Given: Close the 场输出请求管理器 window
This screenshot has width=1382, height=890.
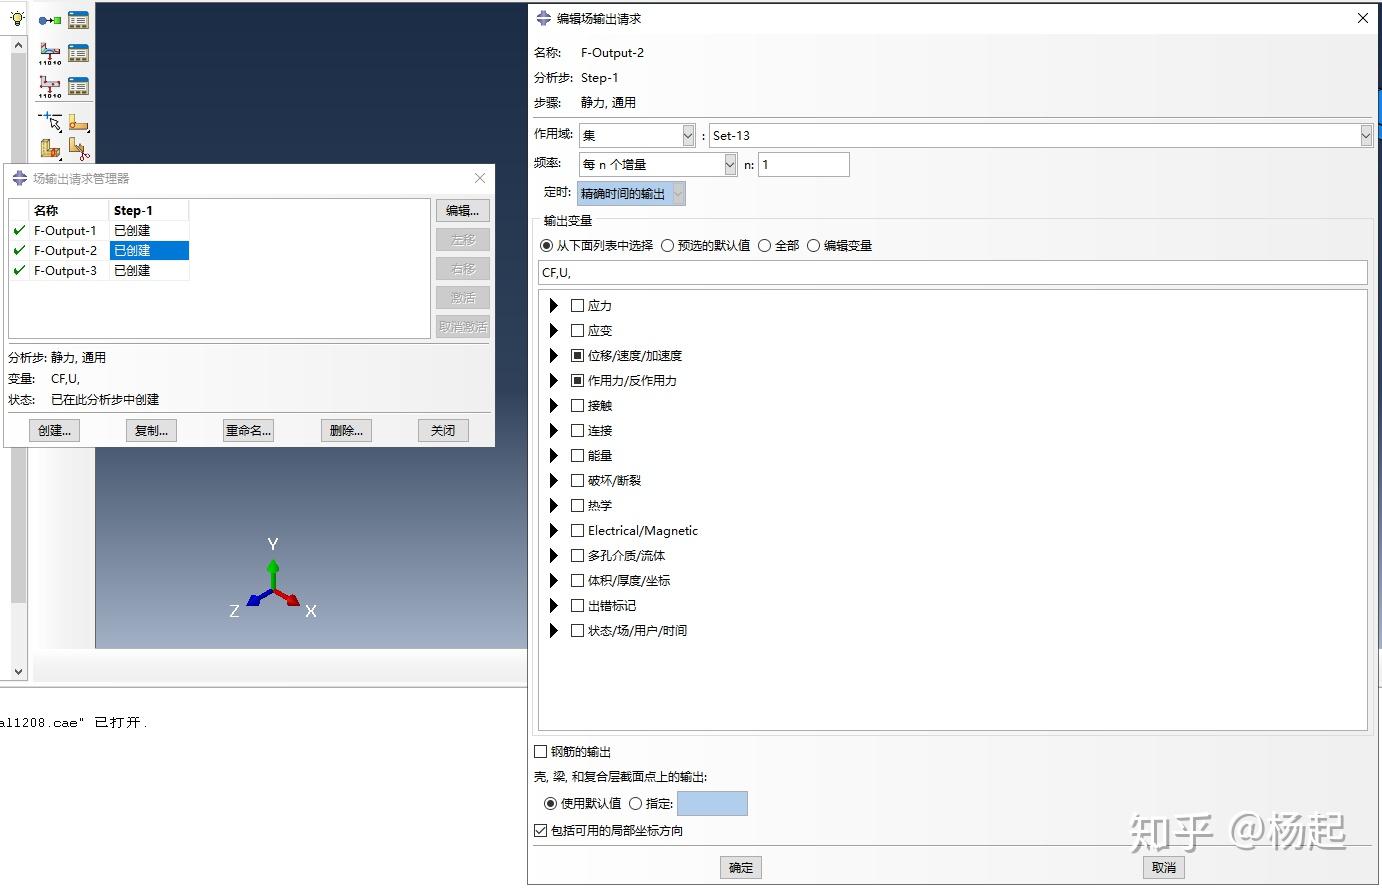Looking at the screenshot, I should 480,178.
